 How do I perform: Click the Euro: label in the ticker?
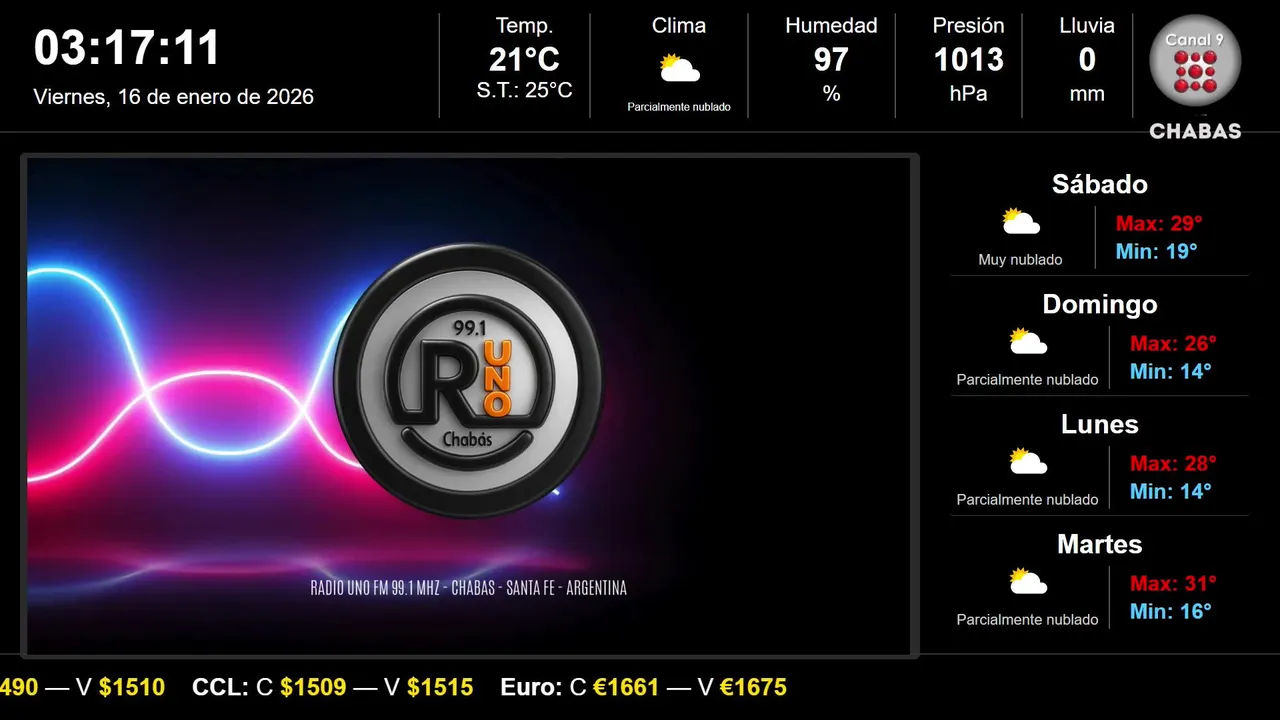pos(531,687)
